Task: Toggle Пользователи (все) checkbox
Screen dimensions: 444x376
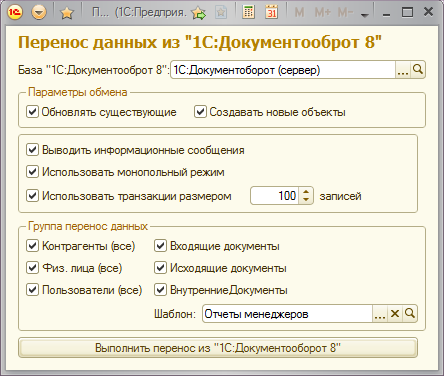Action: pyautogui.click(x=32, y=290)
